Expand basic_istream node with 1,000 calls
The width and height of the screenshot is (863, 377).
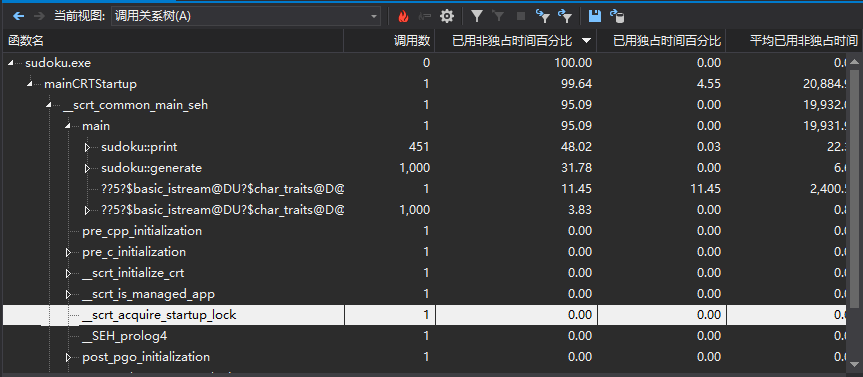pyautogui.click(x=87, y=210)
